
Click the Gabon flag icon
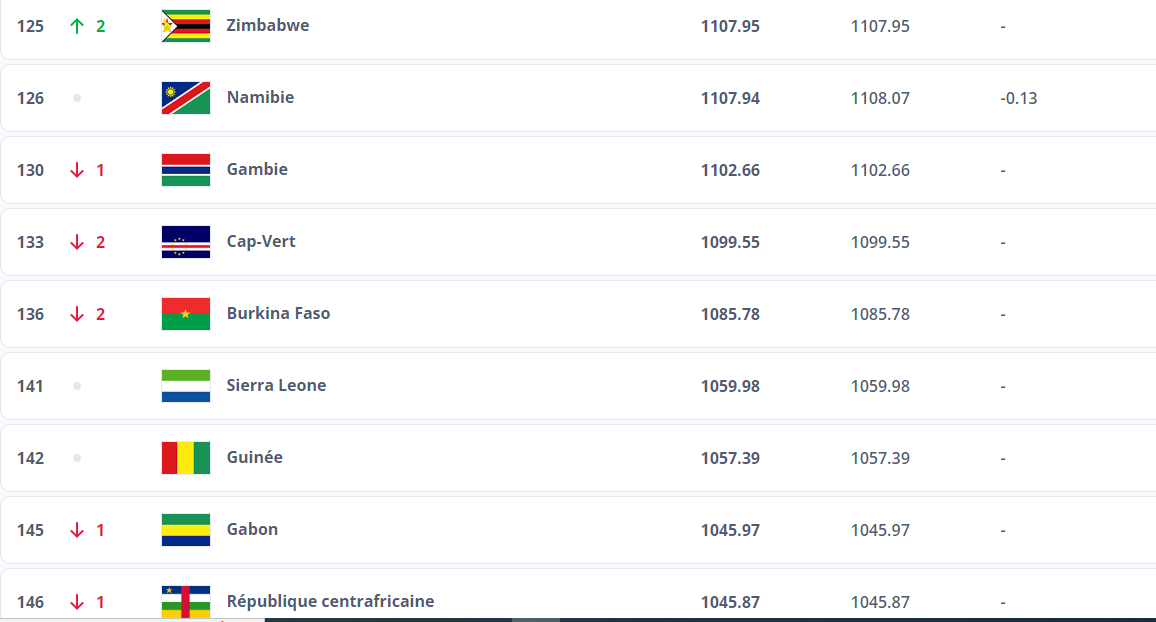coord(186,530)
